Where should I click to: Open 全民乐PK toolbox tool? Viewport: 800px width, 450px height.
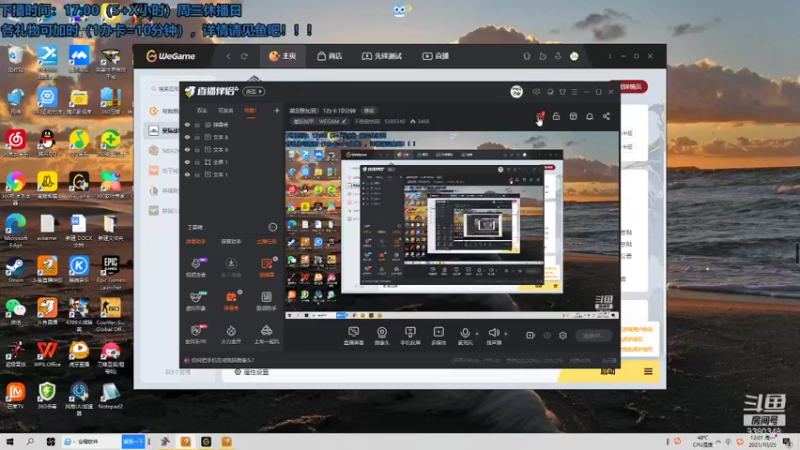click(196, 334)
